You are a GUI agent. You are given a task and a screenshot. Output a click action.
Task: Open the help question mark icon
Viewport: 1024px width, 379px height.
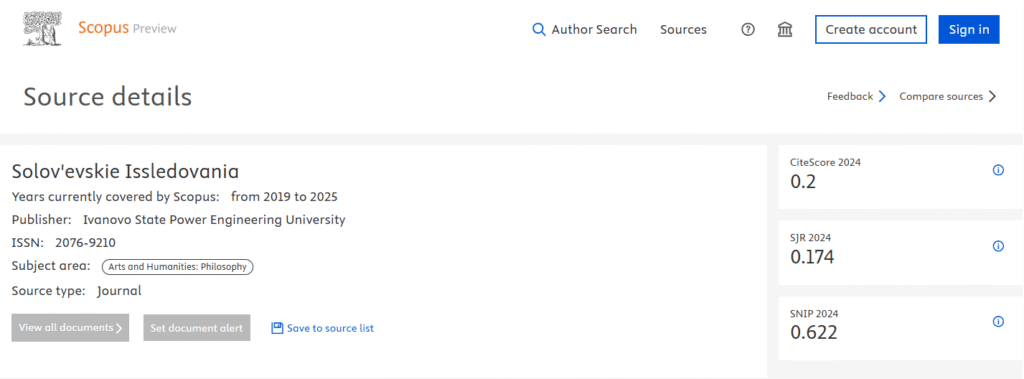point(748,29)
